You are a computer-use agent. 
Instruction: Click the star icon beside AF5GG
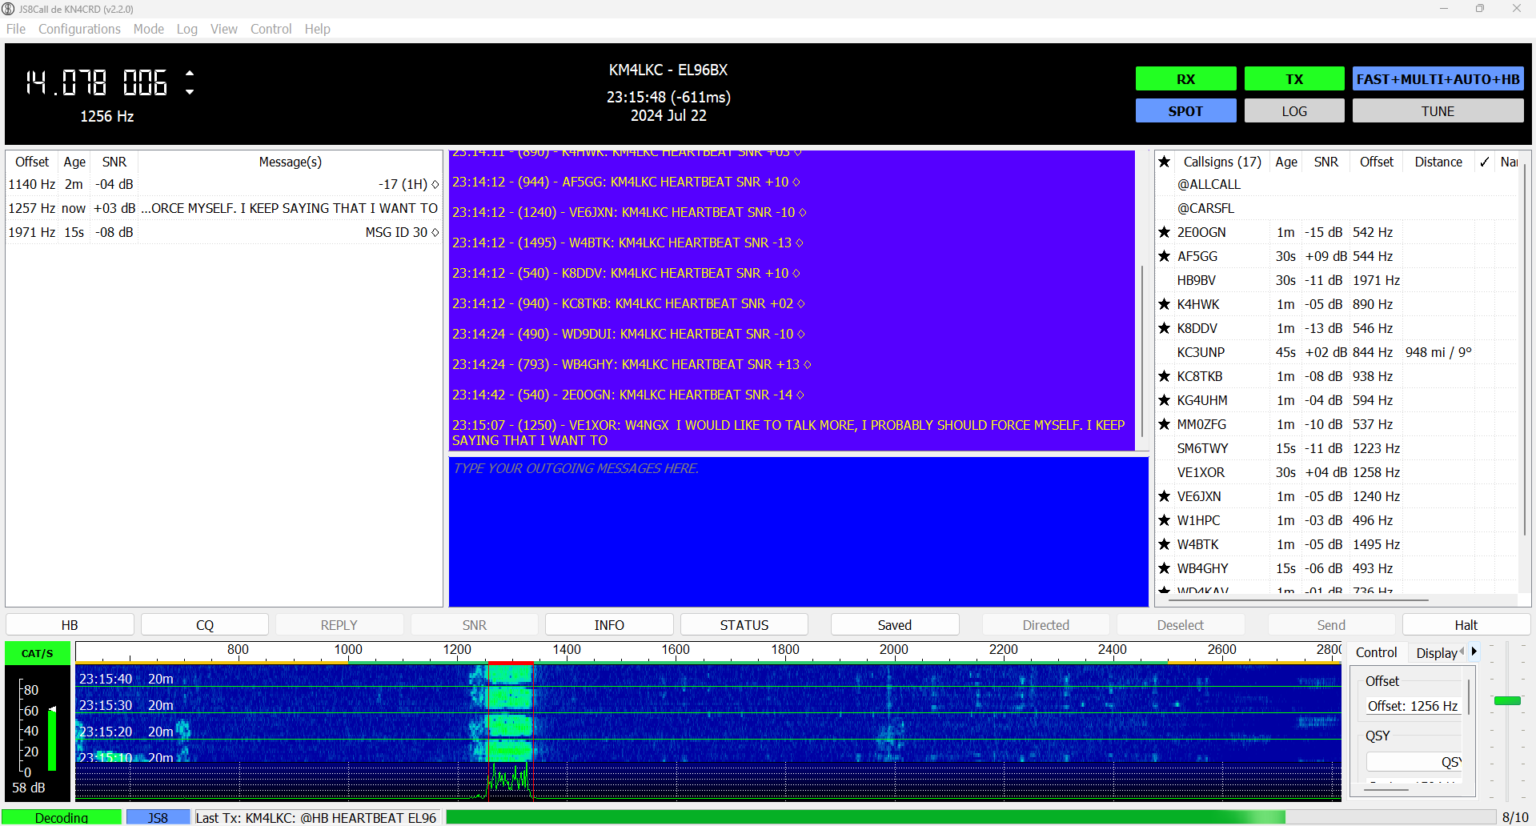pos(1164,256)
